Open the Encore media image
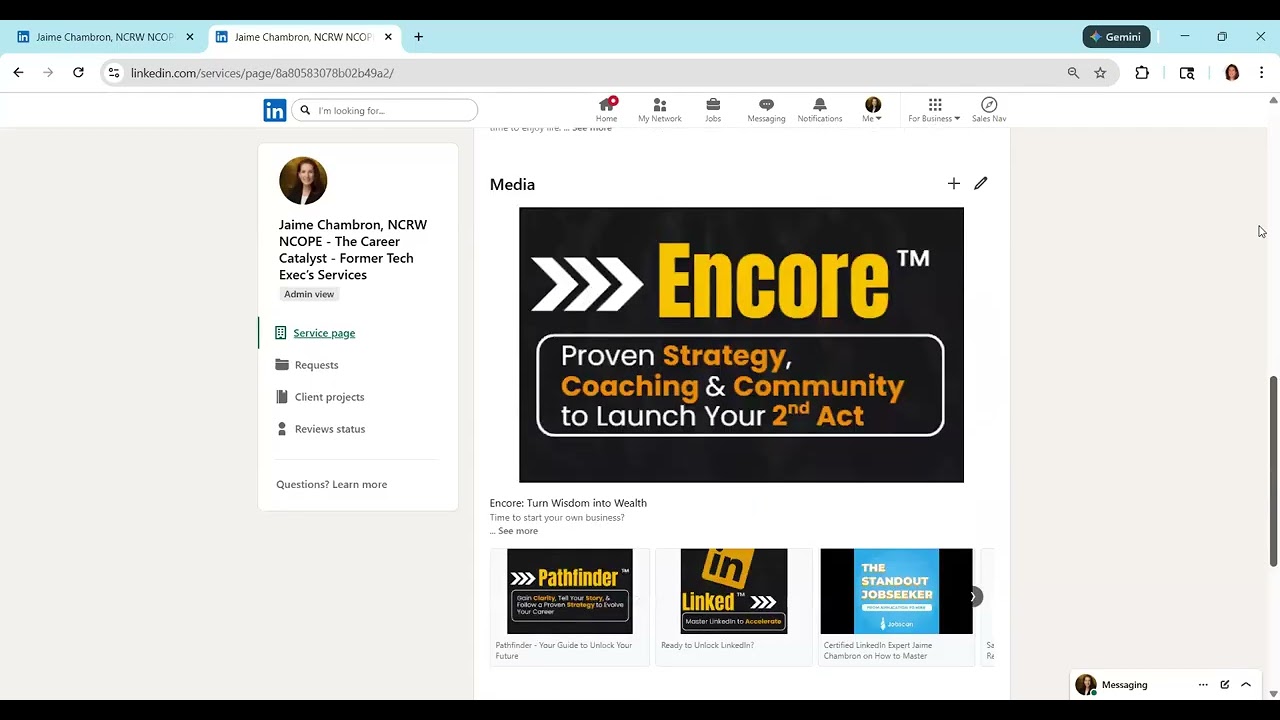 pyautogui.click(x=741, y=345)
